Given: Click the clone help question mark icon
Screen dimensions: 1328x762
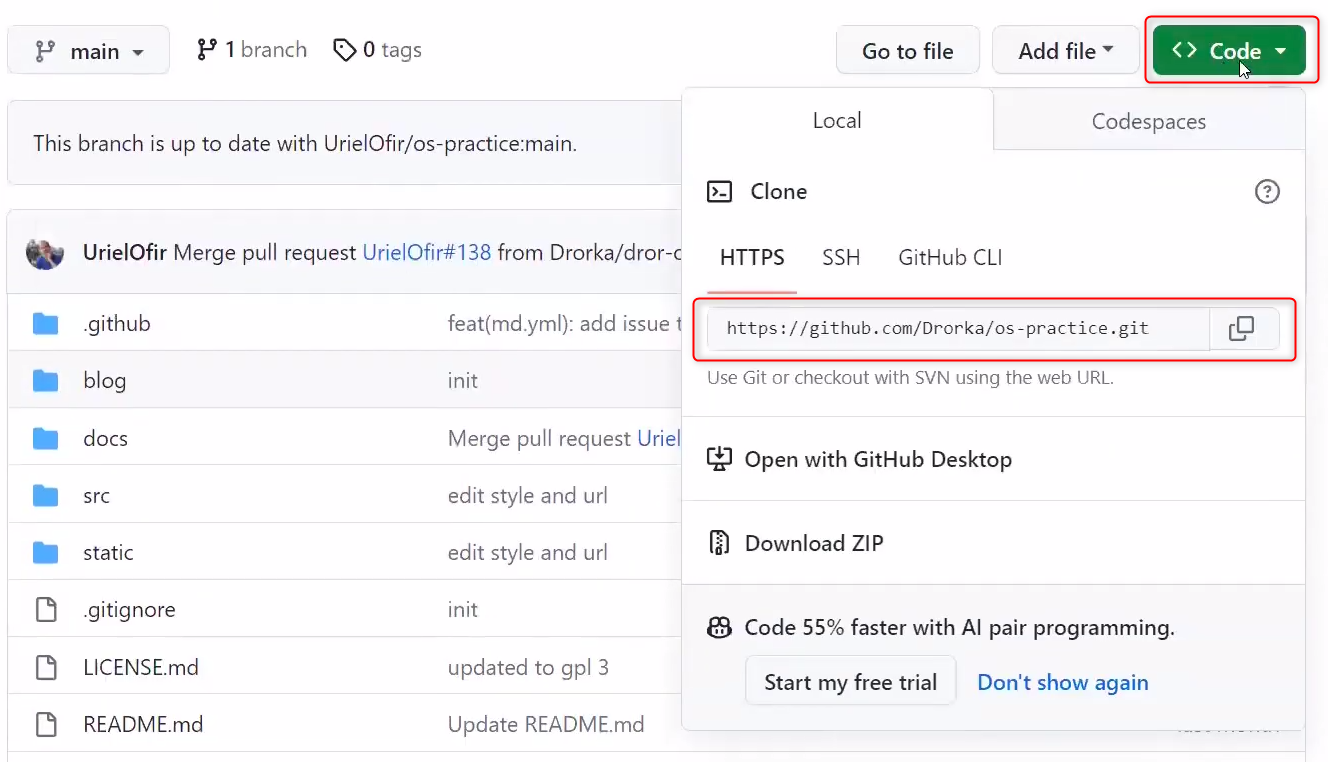Looking at the screenshot, I should click(x=1267, y=192).
